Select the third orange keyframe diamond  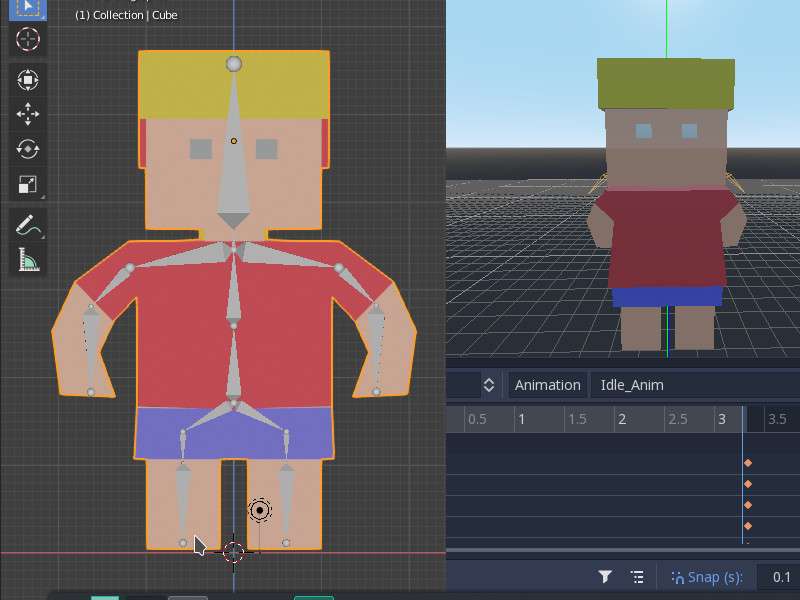click(748, 505)
